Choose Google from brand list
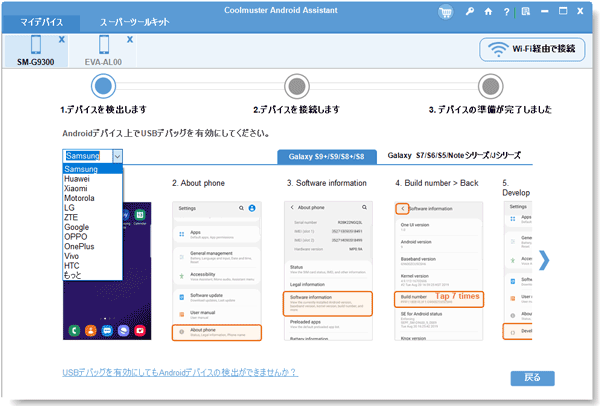The height and width of the screenshot is (406, 600). coord(92,227)
